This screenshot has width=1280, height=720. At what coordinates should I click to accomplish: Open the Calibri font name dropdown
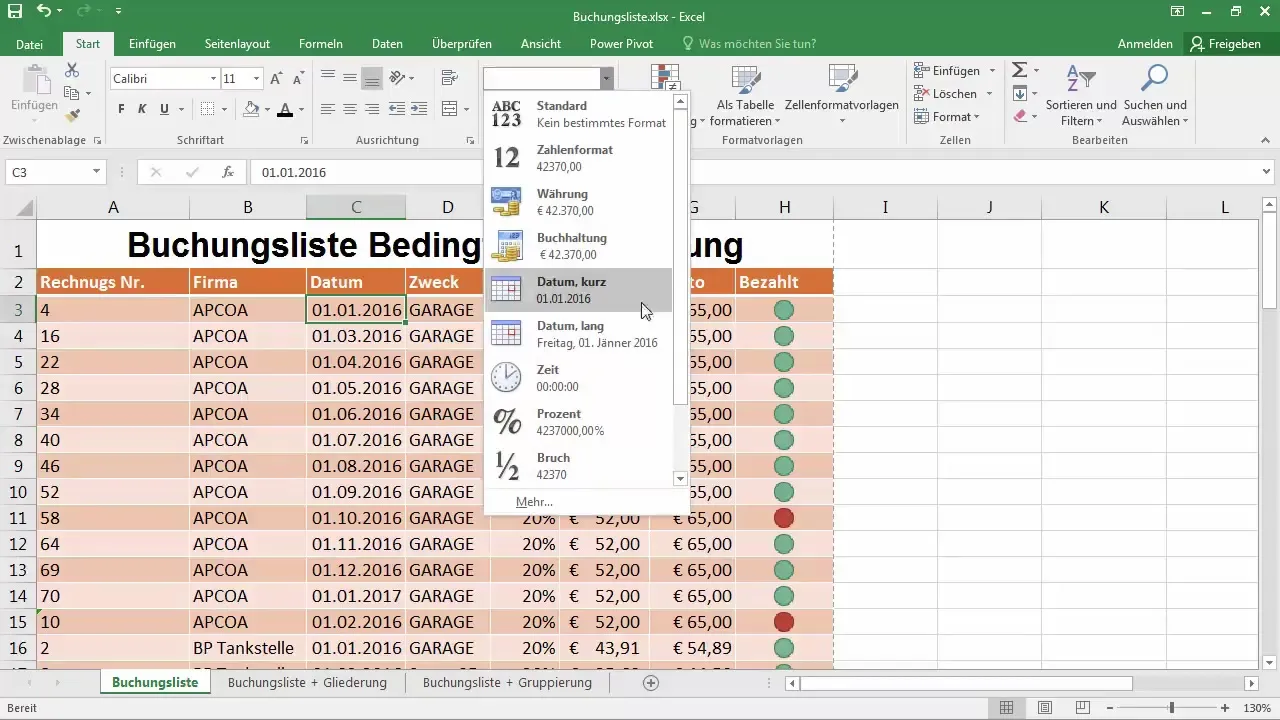point(213,78)
